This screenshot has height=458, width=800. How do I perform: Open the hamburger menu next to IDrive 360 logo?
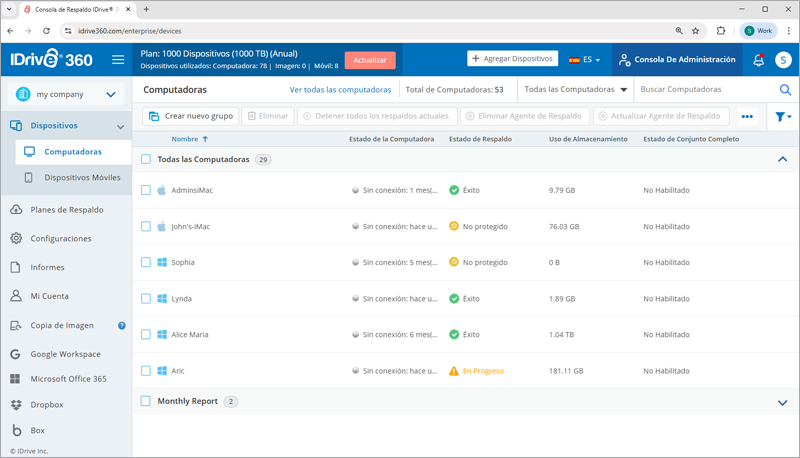click(118, 60)
